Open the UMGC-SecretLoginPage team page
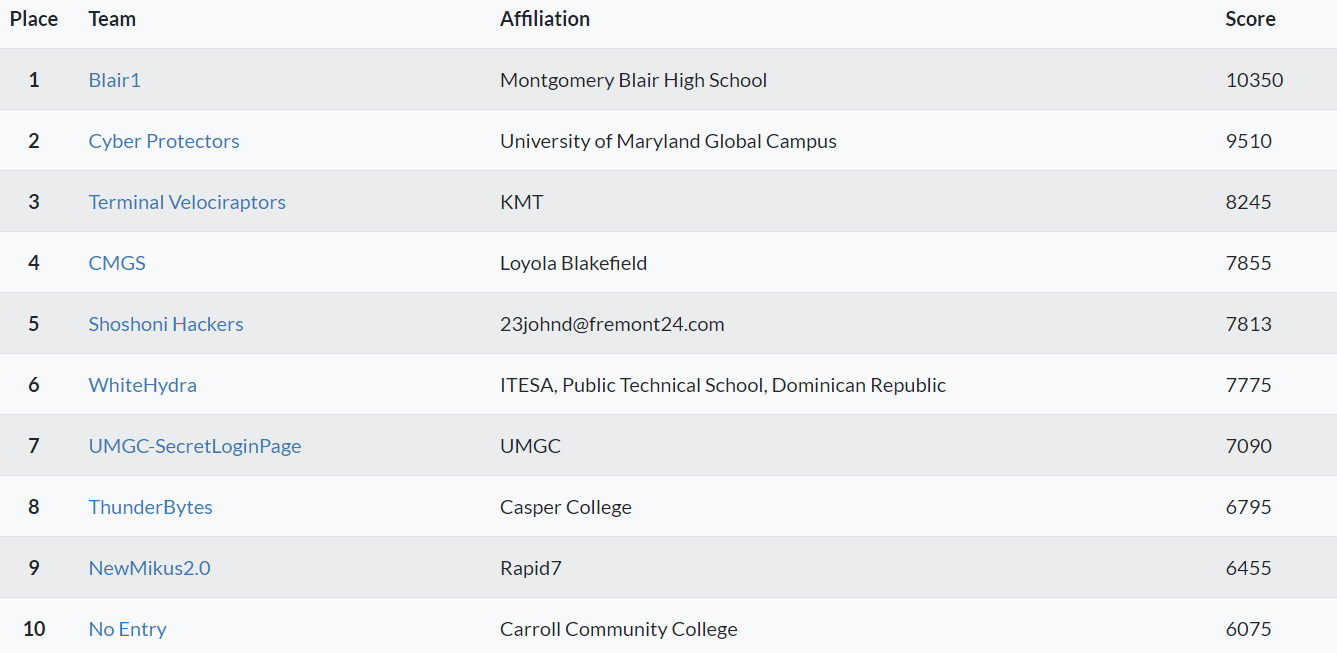1337x653 pixels. (195, 446)
